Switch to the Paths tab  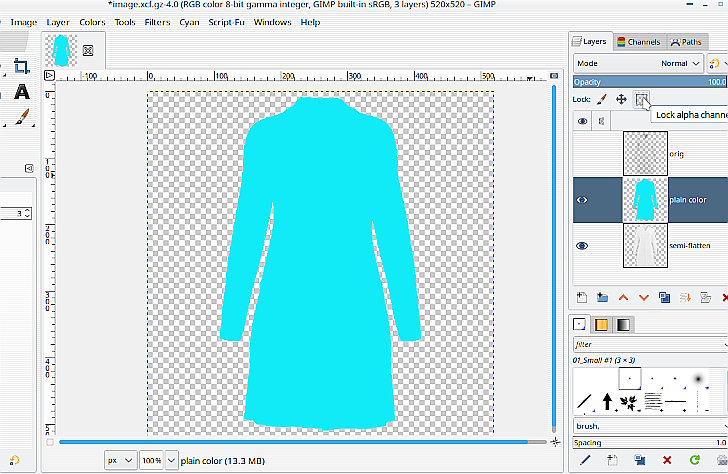(x=686, y=42)
